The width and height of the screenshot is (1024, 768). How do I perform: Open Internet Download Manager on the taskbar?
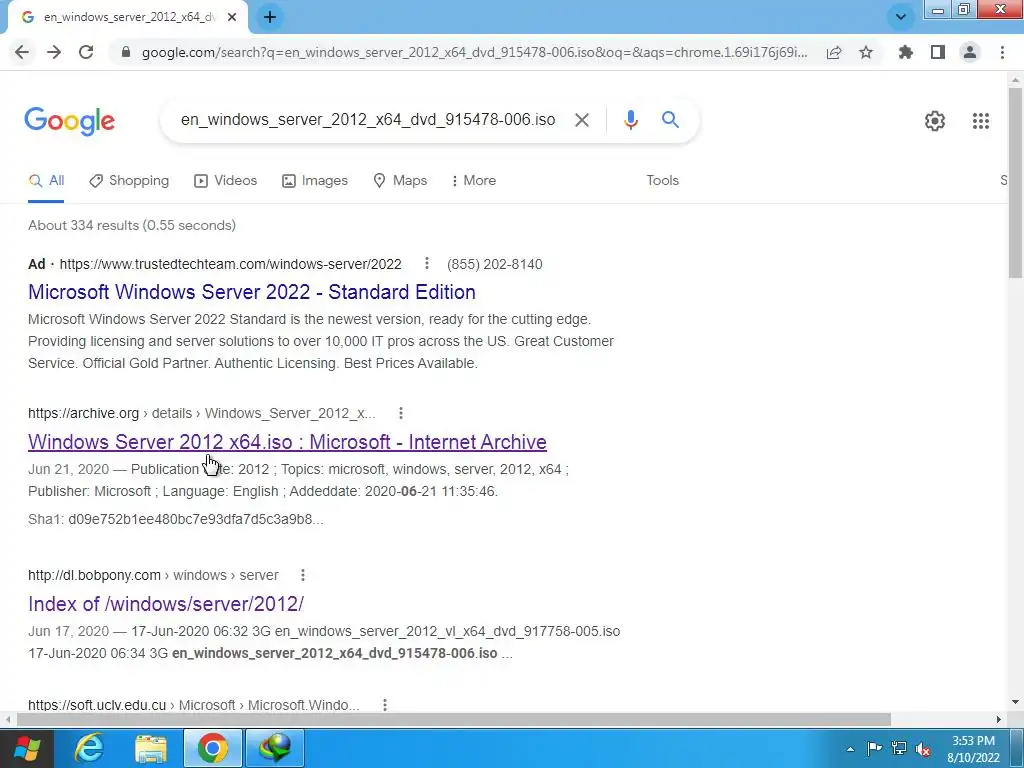(275, 748)
